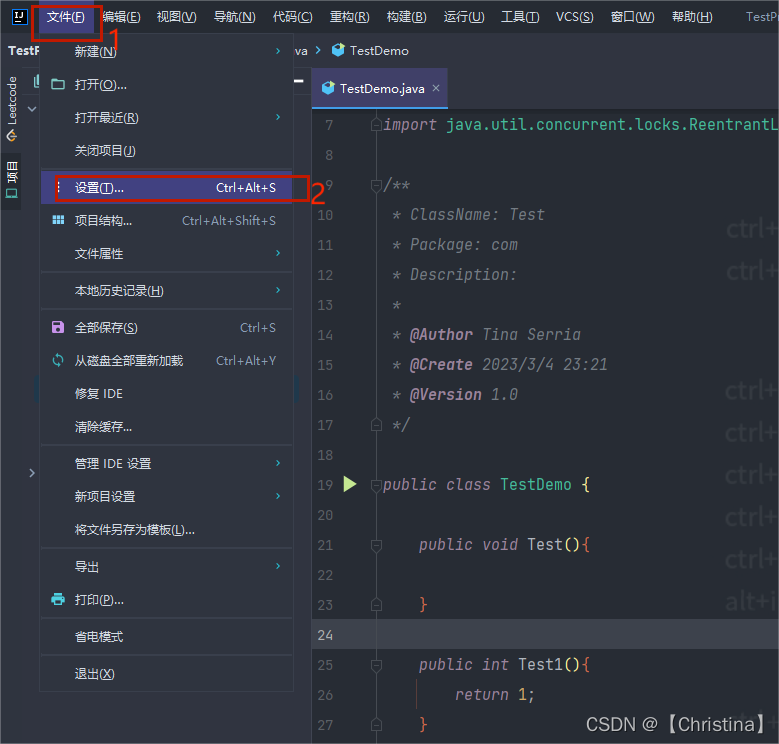Image resolution: width=779 pixels, height=744 pixels.
Task: Expand the 新项目设置 submenu
Action: point(278,496)
